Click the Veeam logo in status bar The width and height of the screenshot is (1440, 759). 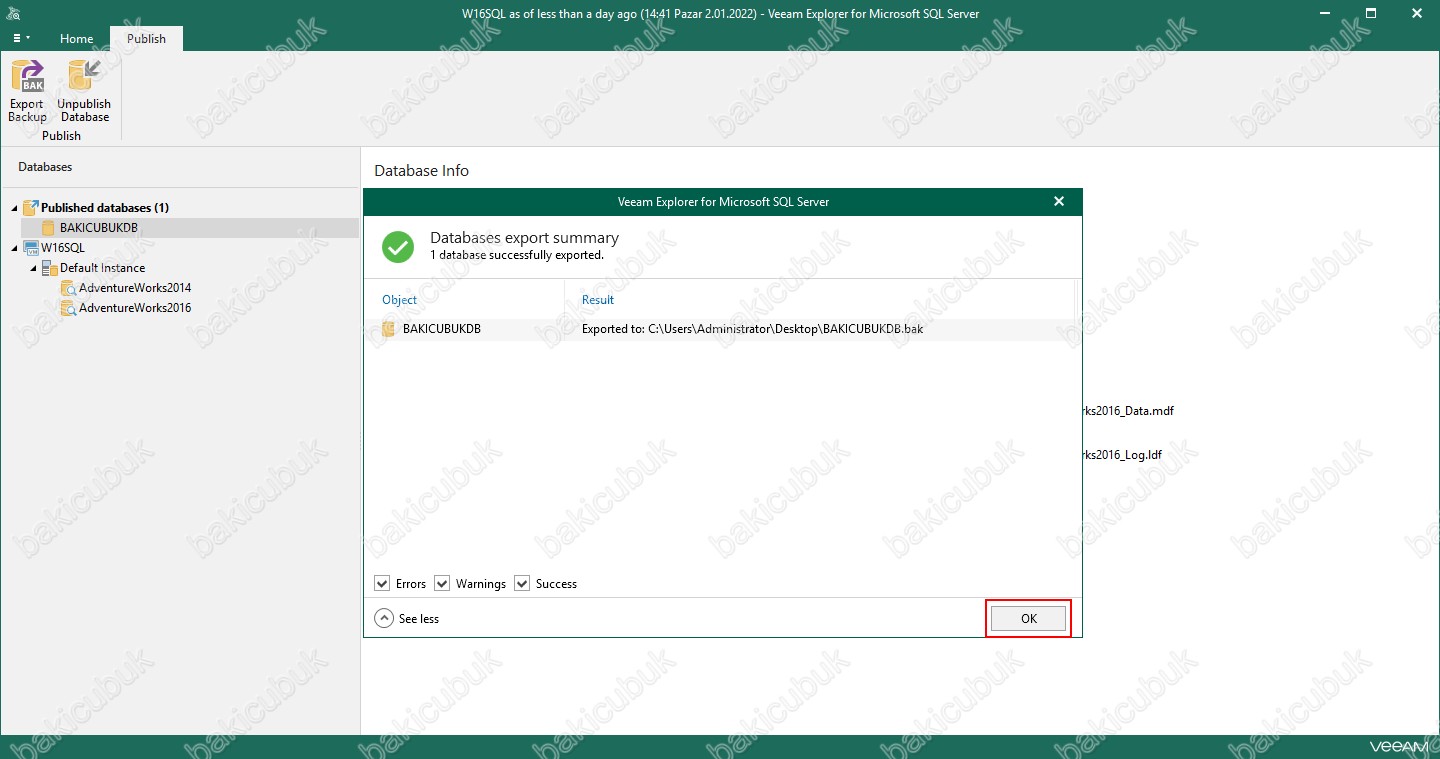1398,747
